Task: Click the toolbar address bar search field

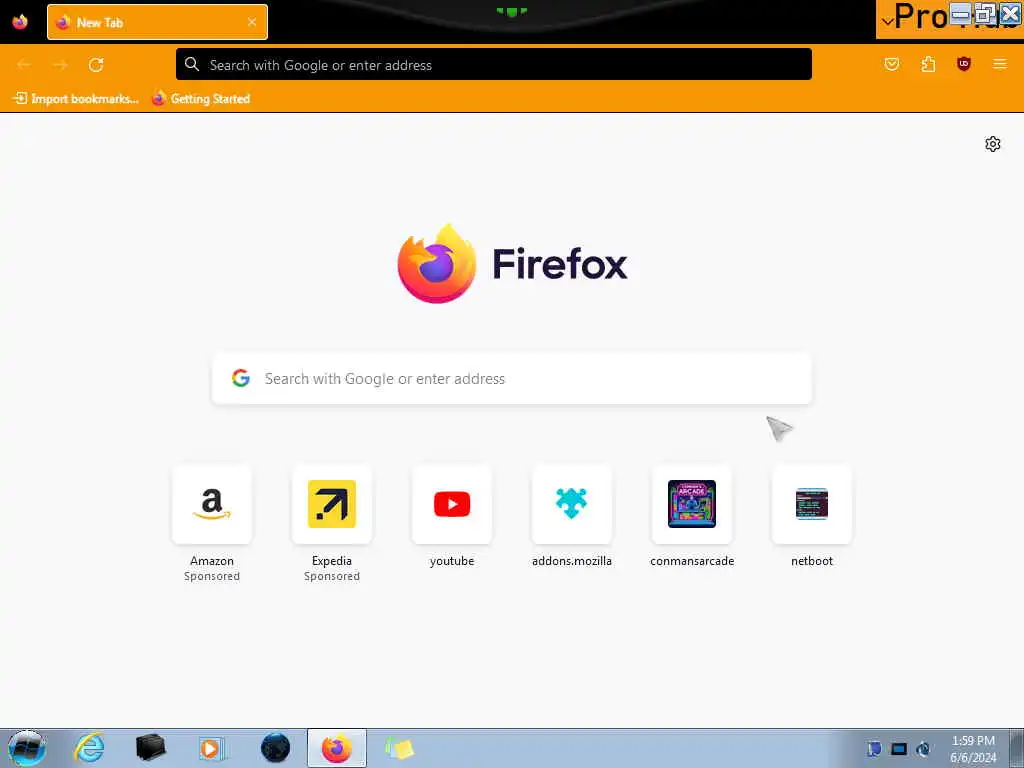Action: [494, 65]
